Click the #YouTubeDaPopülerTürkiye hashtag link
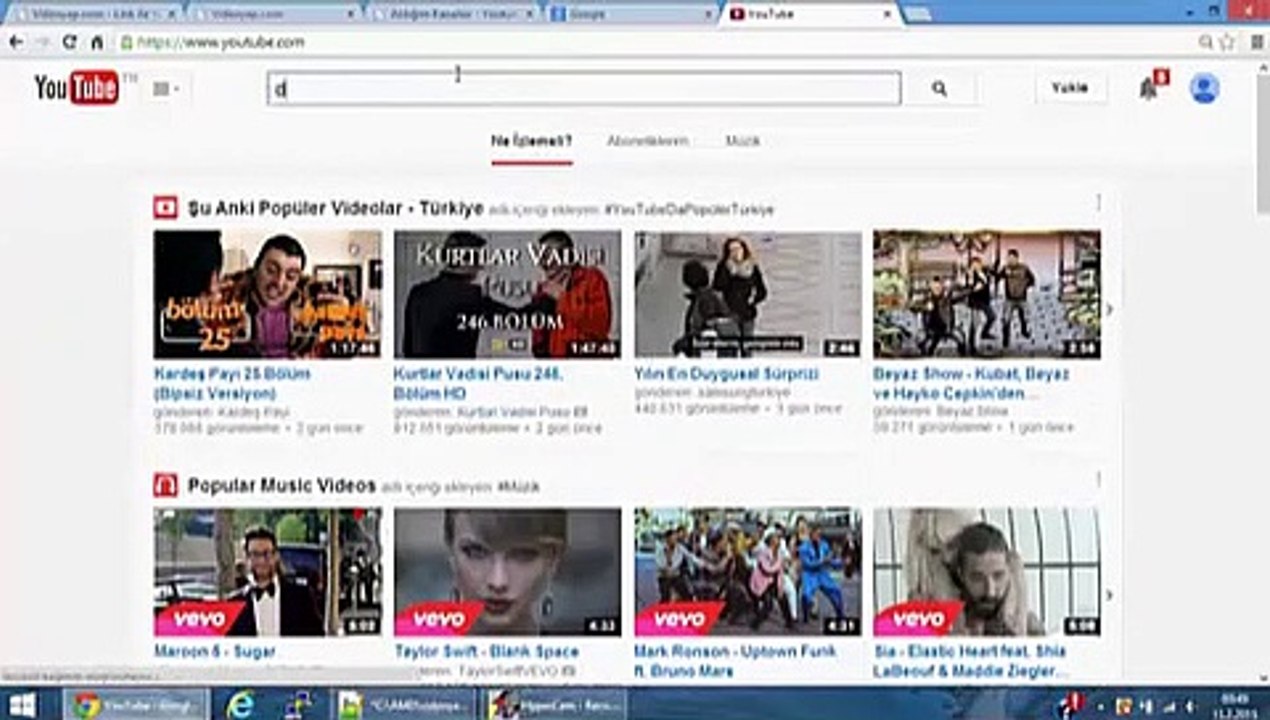 689,210
